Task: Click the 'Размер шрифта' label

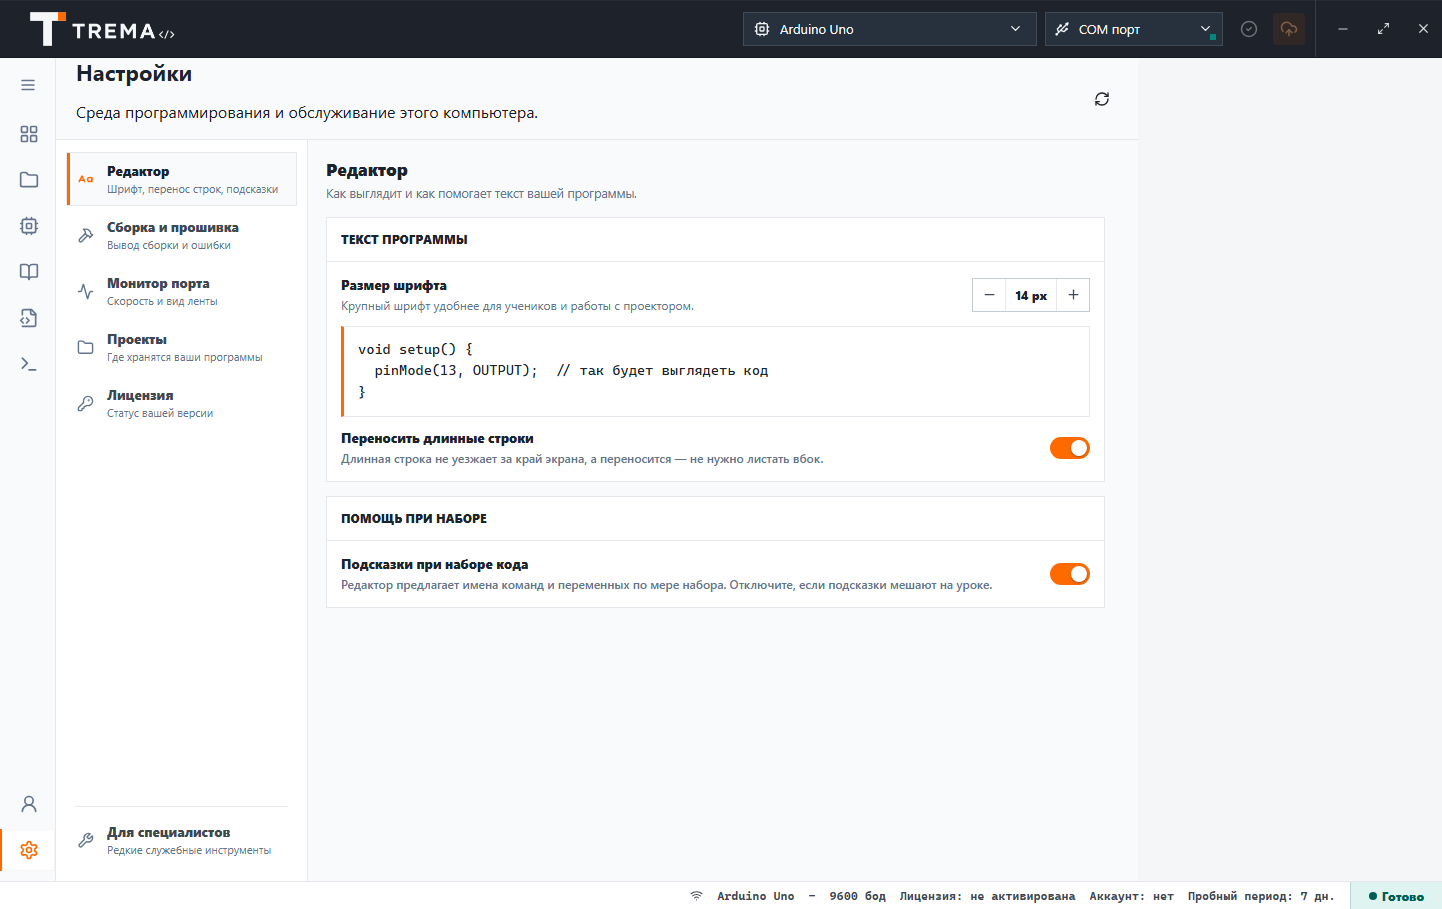Action: [394, 285]
